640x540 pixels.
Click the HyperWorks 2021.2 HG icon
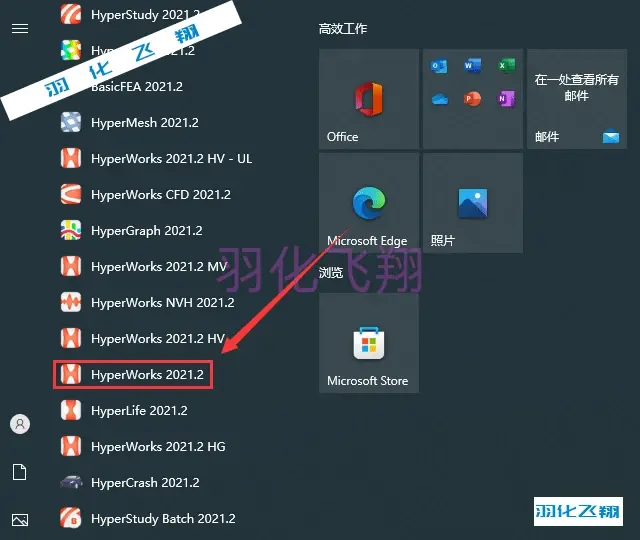(71, 446)
